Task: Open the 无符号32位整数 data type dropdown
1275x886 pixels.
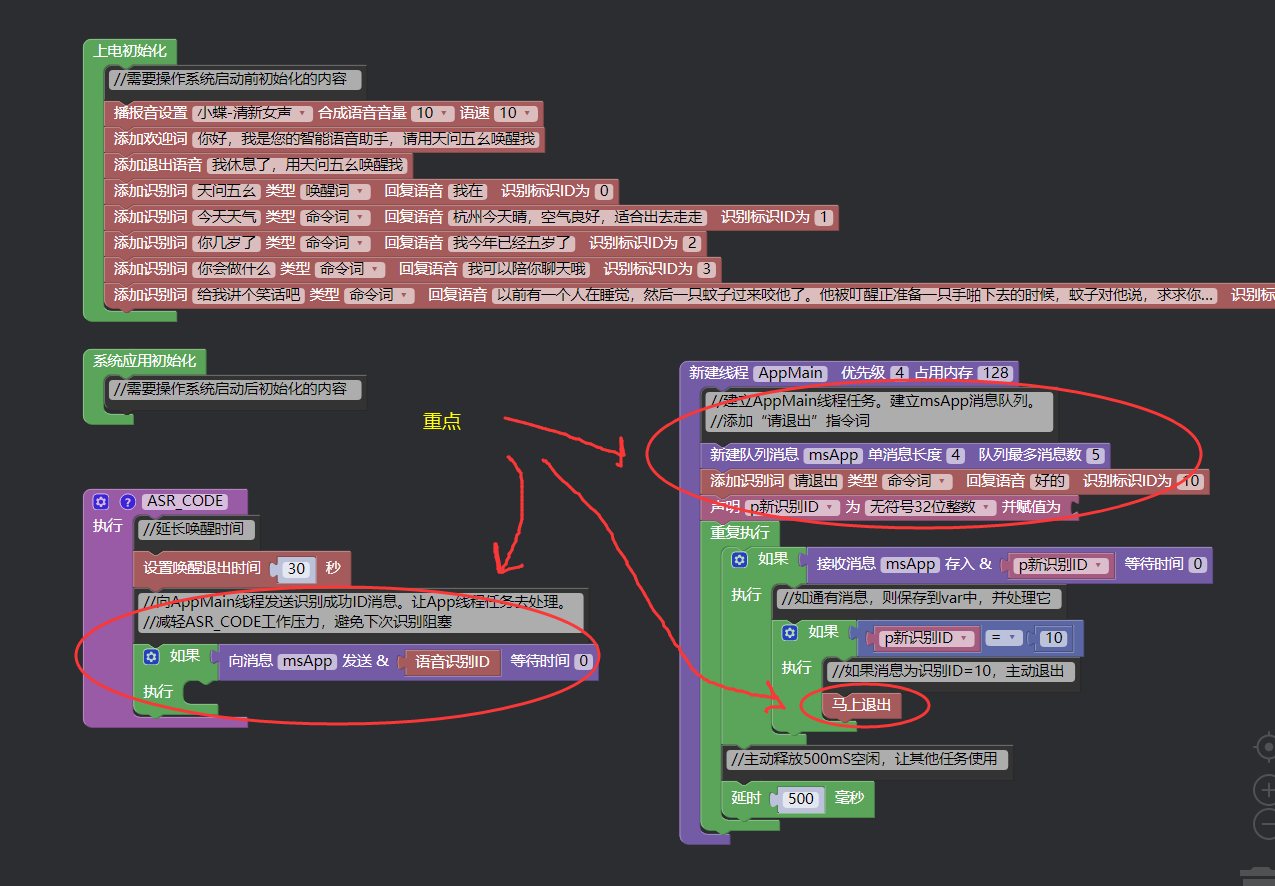Action: tap(931, 507)
